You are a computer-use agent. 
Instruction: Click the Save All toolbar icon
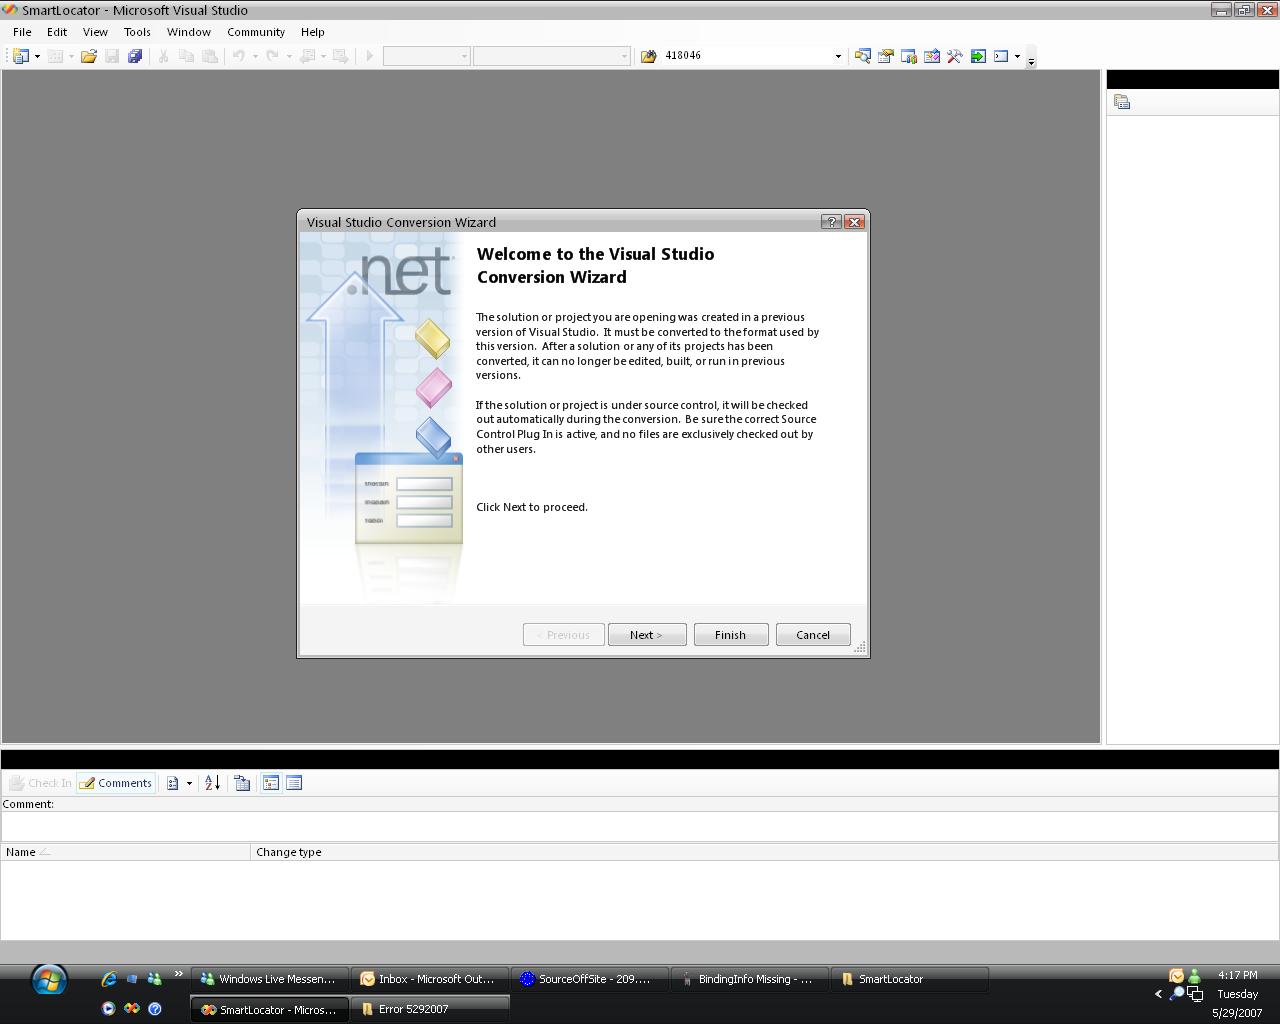pos(135,56)
